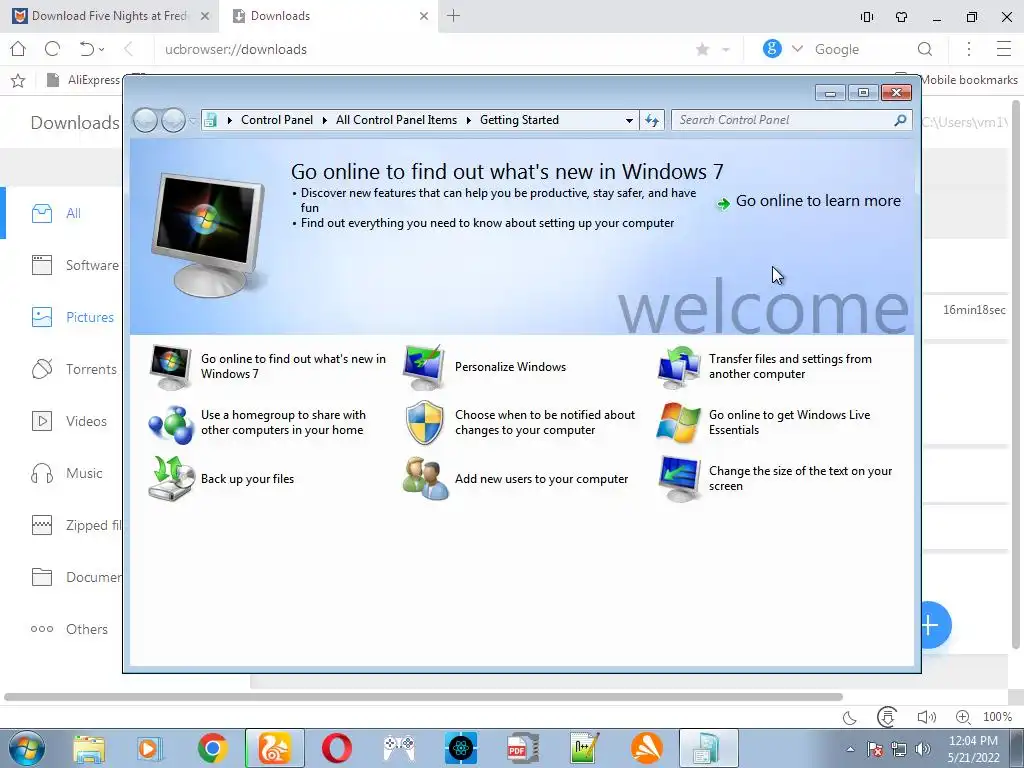Select the Videos downloads category
This screenshot has height=768, width=1024.
[x=69, y=421]
